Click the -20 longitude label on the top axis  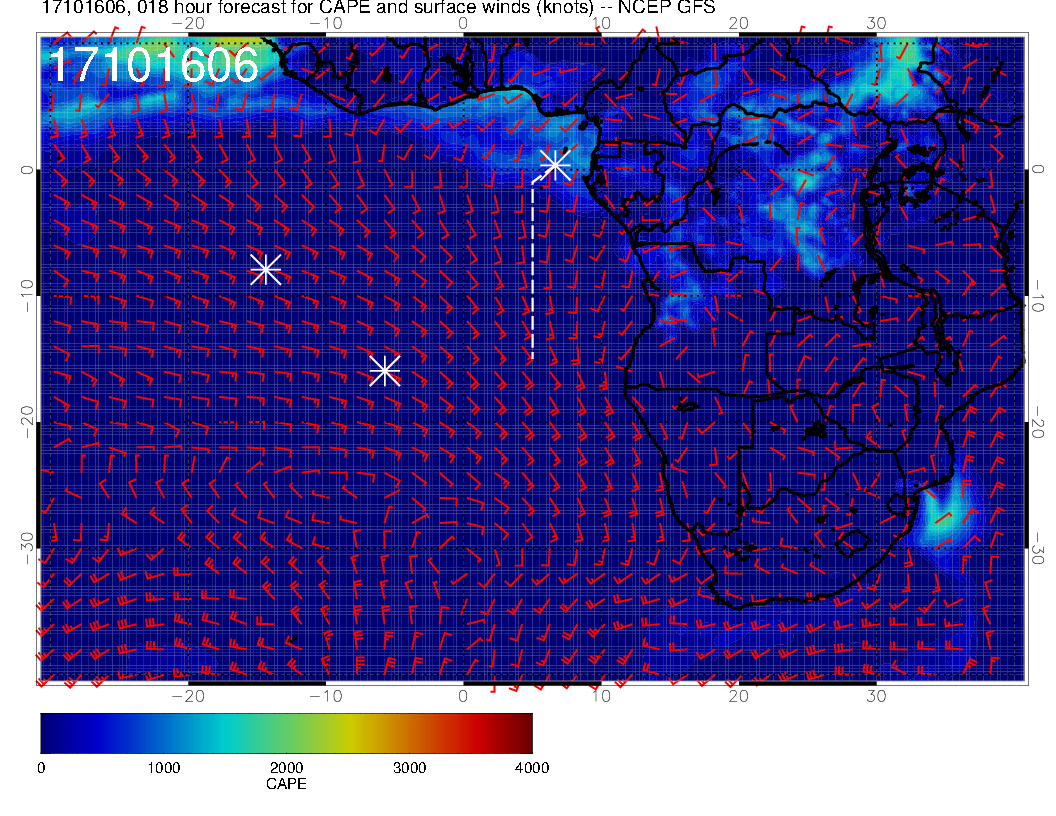(188, 24)
